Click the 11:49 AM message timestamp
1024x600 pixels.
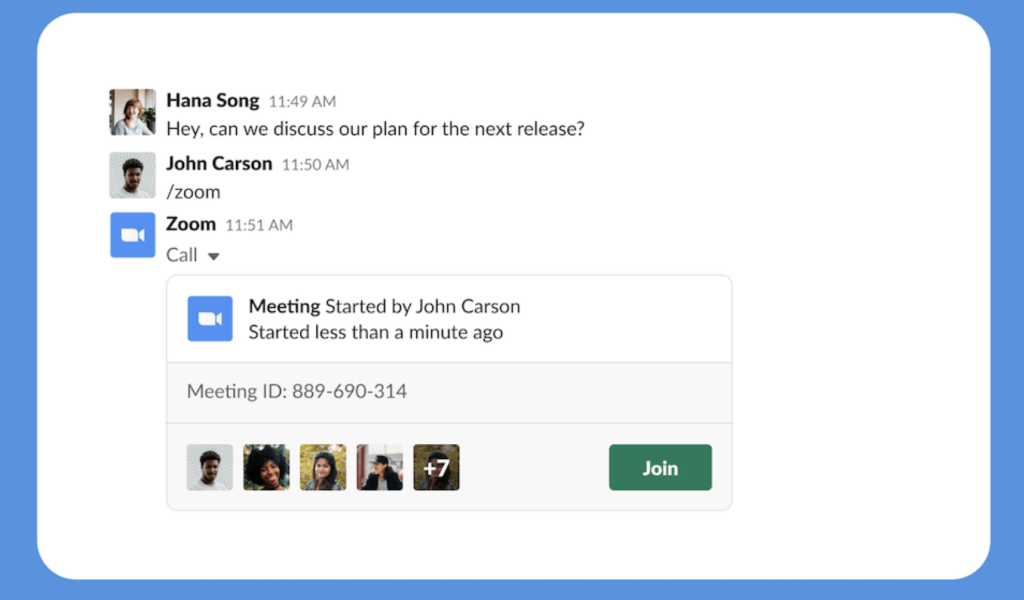point(302,102)
